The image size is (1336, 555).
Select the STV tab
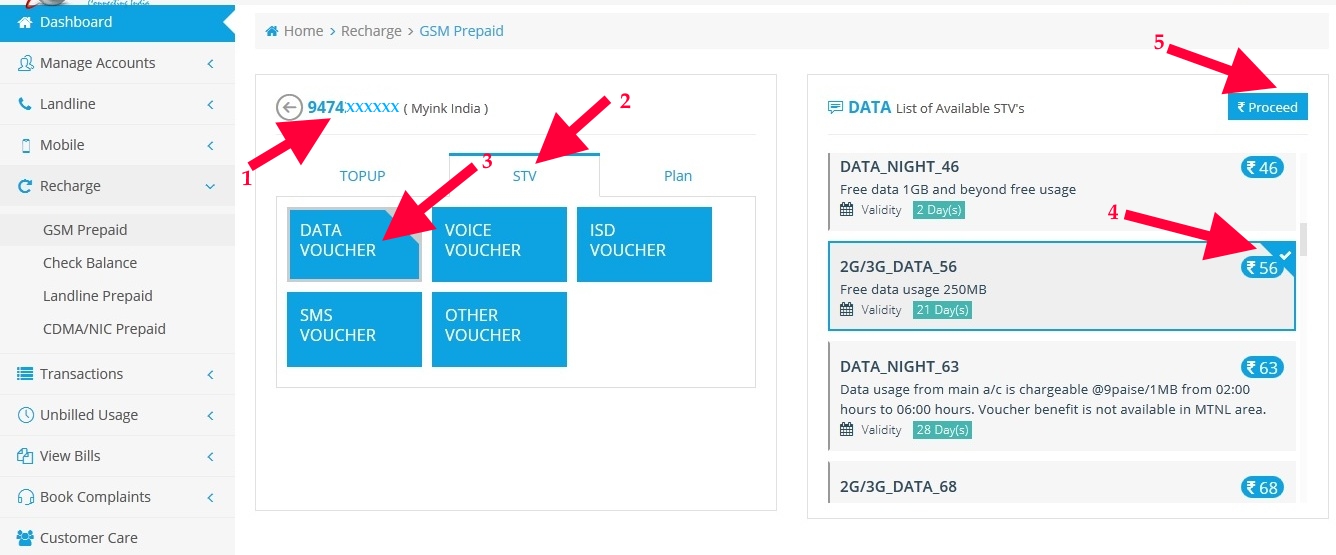(x=524, y=175)
